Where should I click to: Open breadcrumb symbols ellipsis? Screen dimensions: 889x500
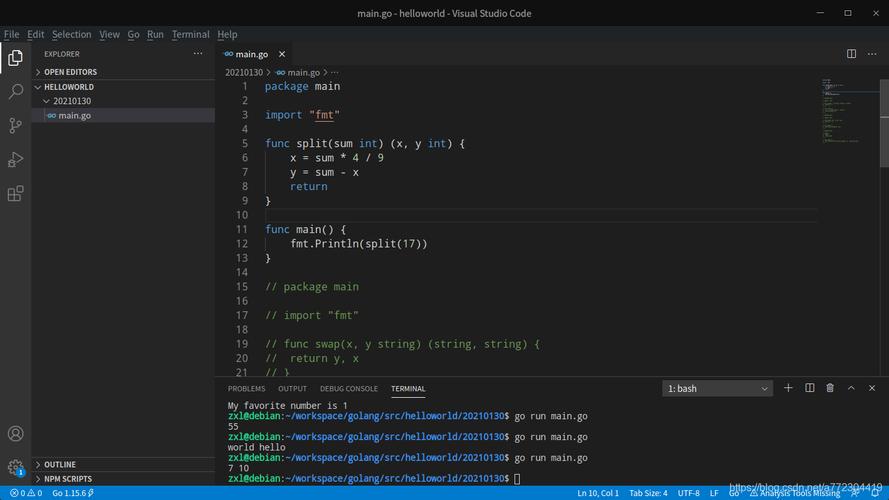335,73
